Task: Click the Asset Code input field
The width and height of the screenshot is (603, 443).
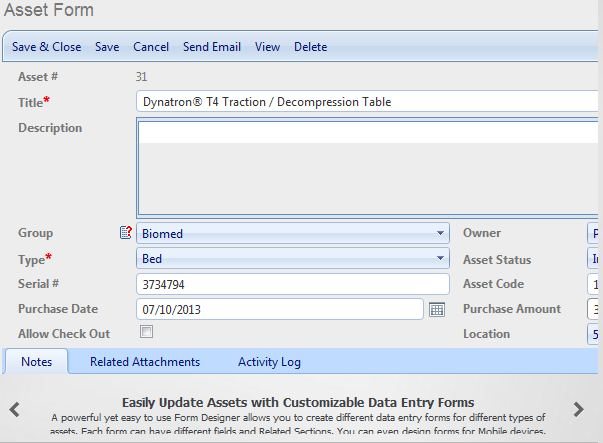Action: (x=593, y=284)
